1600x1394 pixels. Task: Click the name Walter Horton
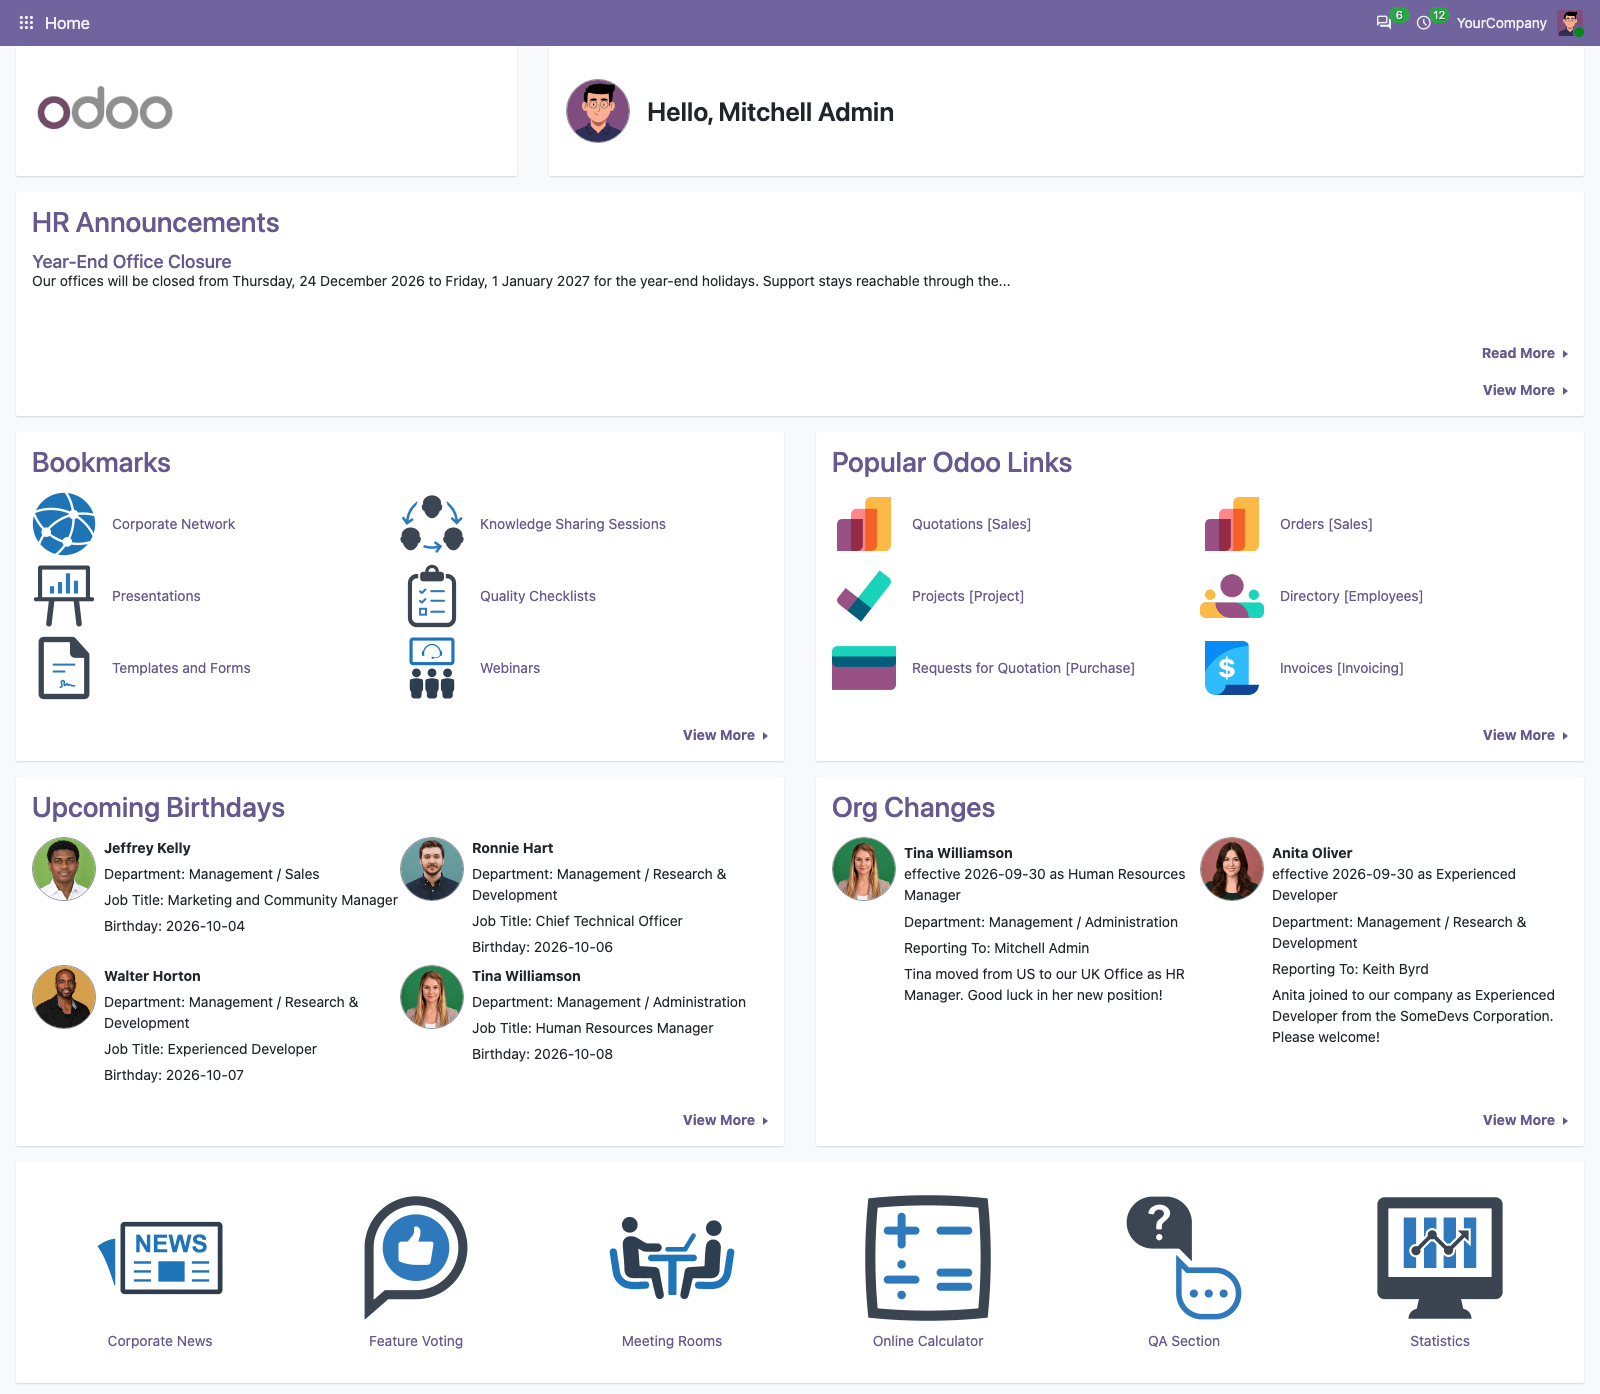tap(152, 976)
